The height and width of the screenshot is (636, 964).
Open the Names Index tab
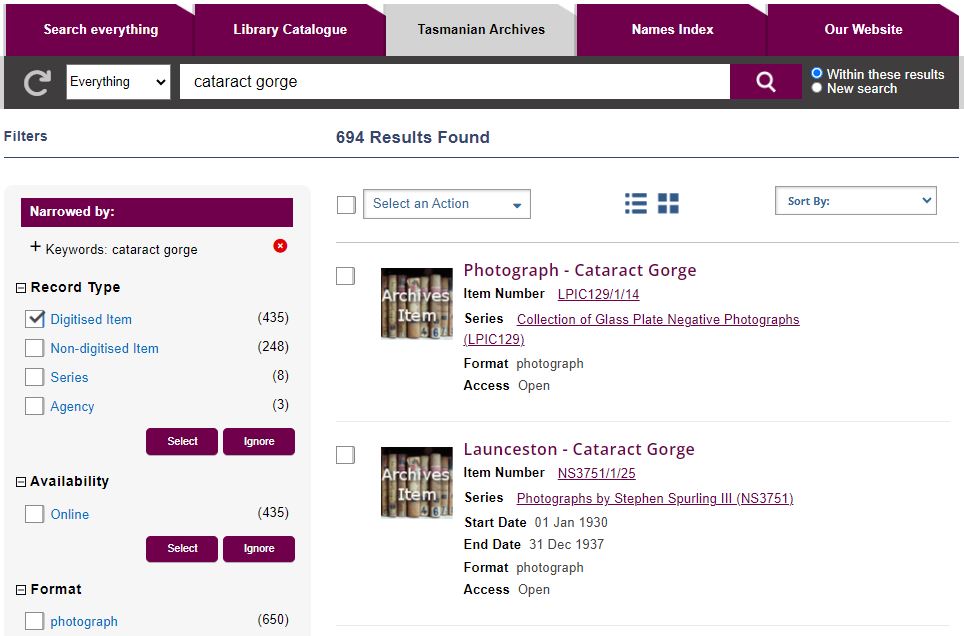(672, 29)
